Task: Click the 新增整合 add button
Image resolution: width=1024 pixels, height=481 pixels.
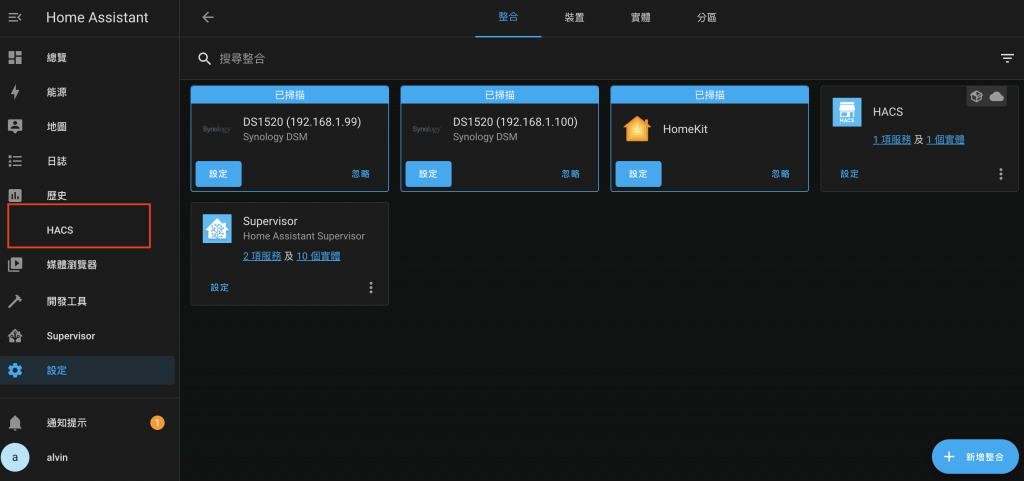Action: click(975, 457)
